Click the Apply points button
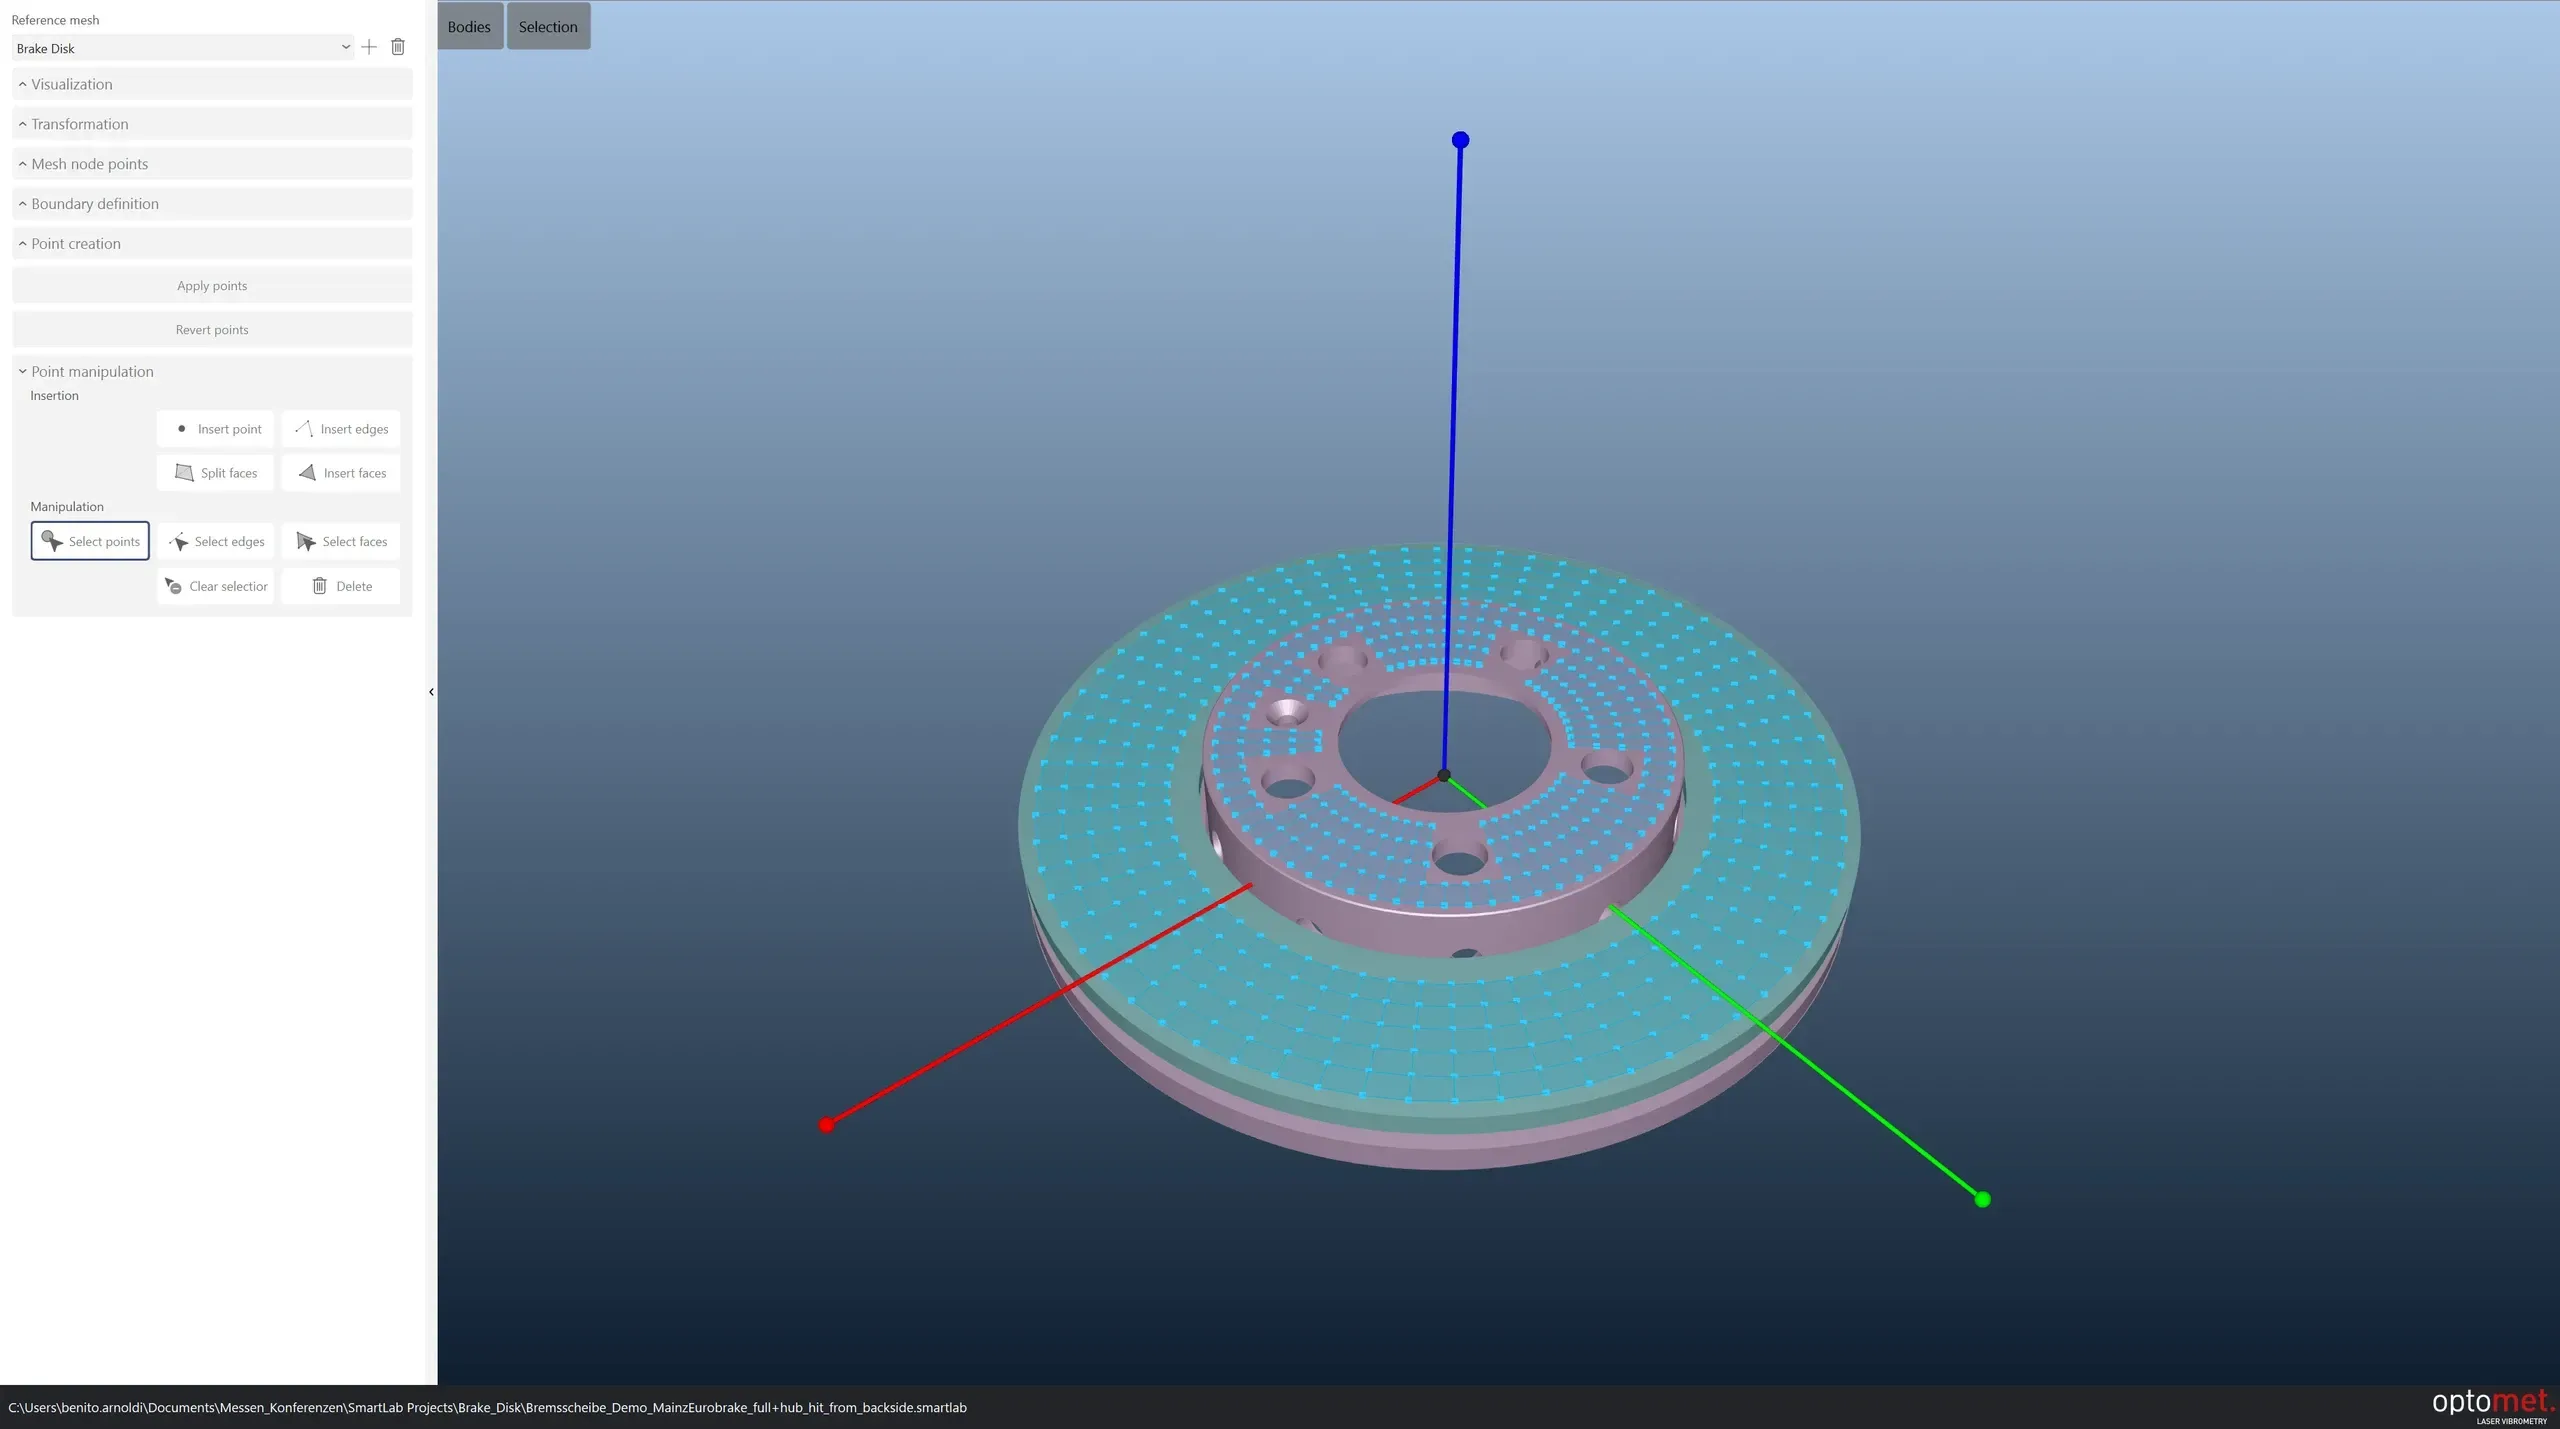The width and height of the screenshot is (2560, 1429). [212, 286]
